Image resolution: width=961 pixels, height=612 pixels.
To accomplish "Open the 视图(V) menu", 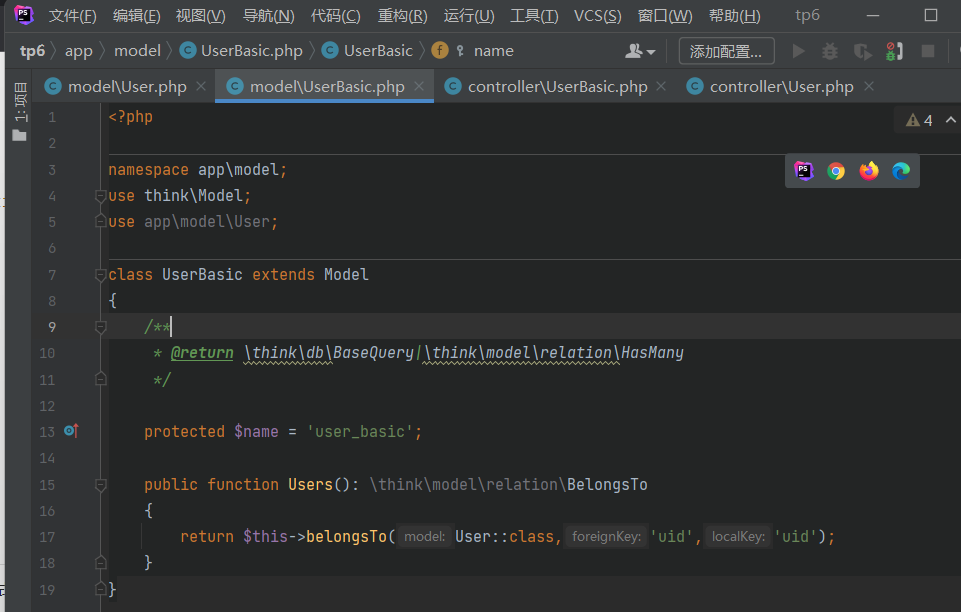I will (x=200, y=15).
